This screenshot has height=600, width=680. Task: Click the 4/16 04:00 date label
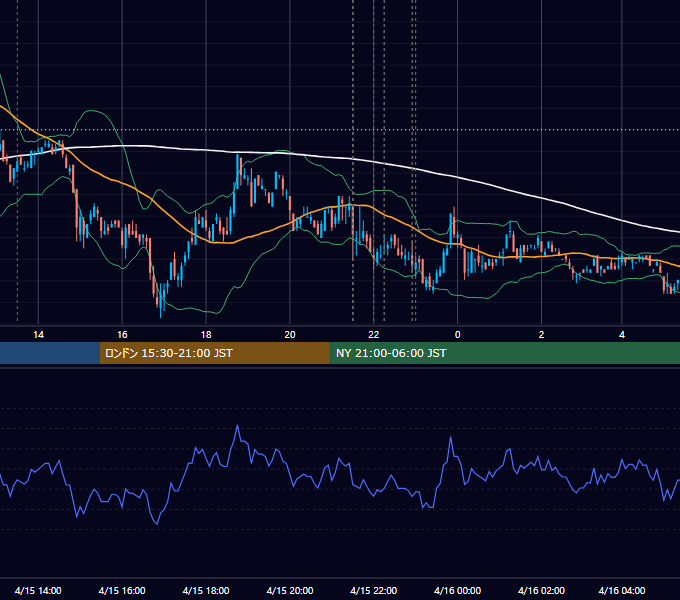click(x=622, y=590)
